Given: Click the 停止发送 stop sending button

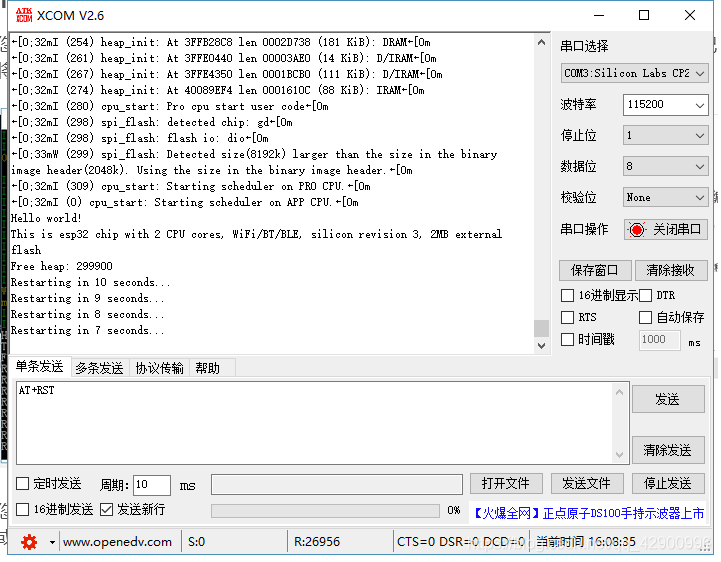Looking at the screenshot, I should tap(668, 484).
